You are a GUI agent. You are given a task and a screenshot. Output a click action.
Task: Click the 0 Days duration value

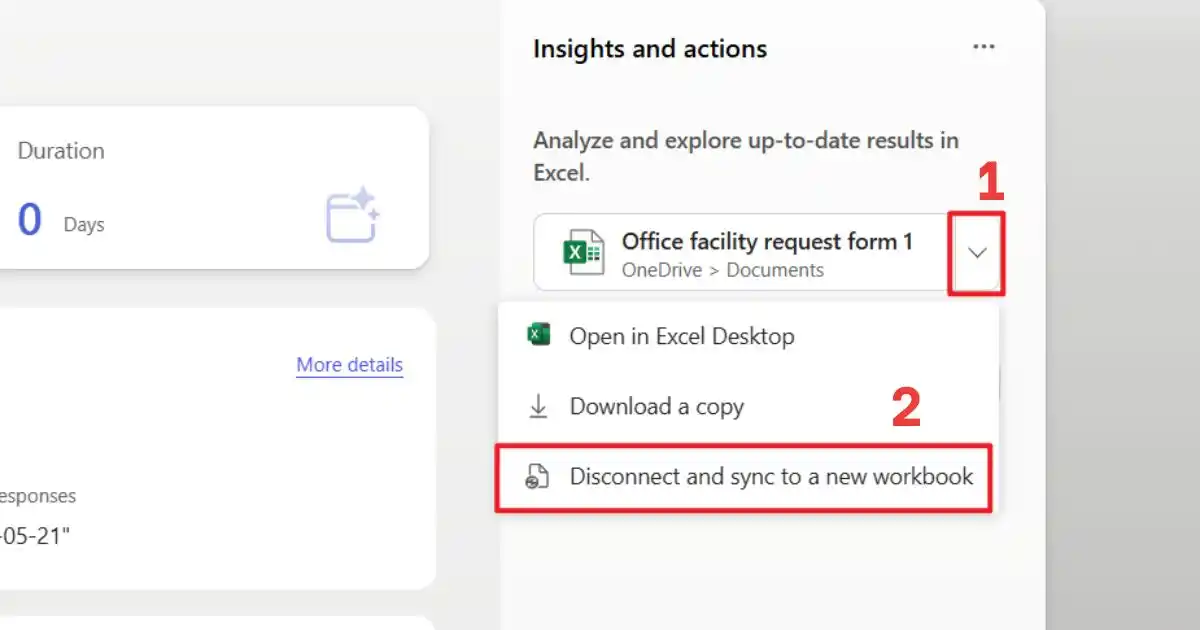click(x=61, y=219)
